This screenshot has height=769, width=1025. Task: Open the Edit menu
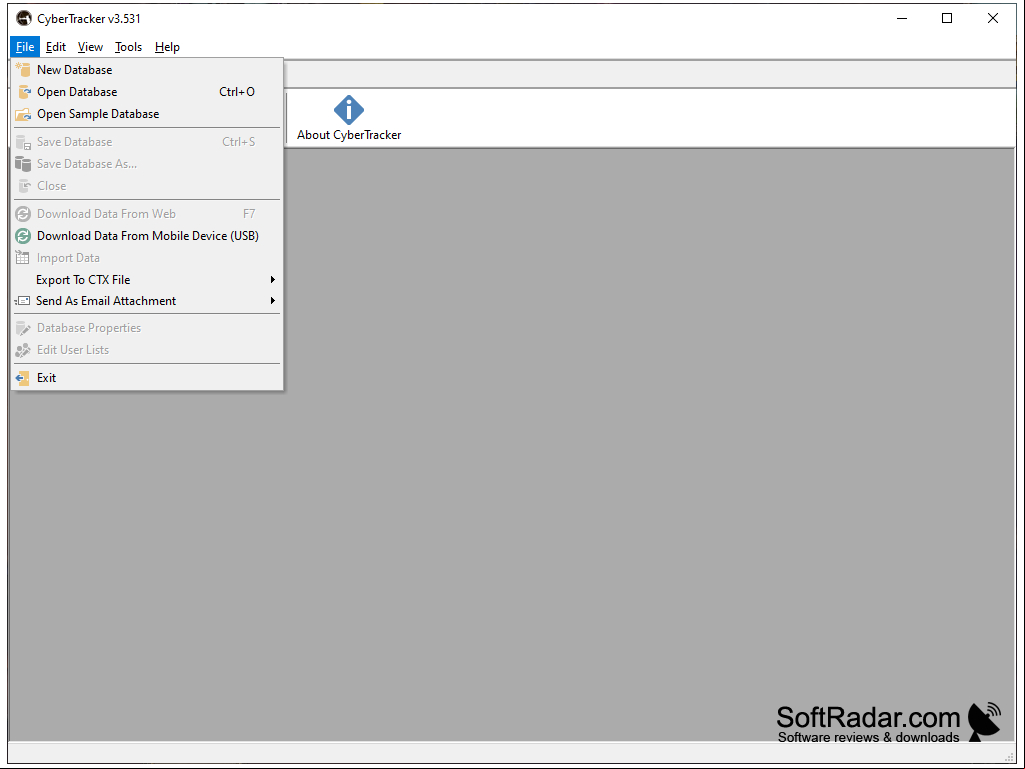pos(56,47)
